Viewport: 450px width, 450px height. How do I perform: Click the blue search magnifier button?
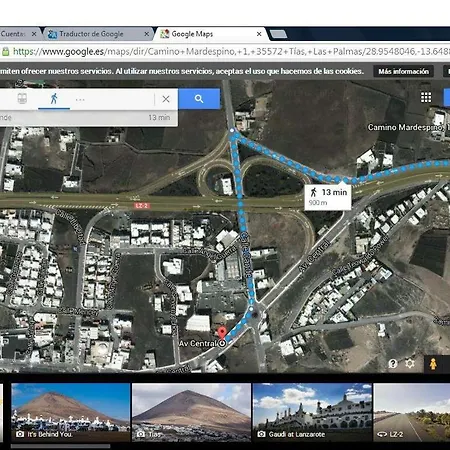199,99
